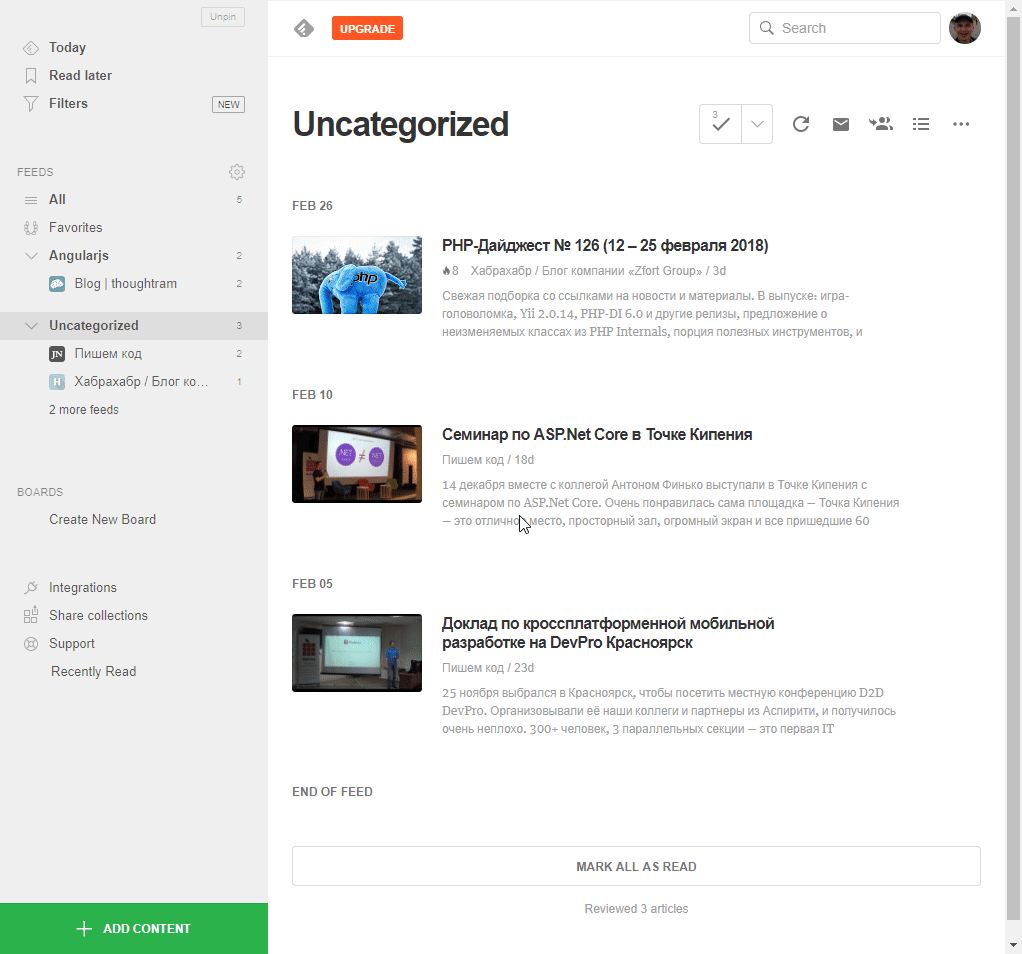The height and width of the screenshot is (954, 1022).
Task: Click in the Search input field
Action: coord(845,28)
